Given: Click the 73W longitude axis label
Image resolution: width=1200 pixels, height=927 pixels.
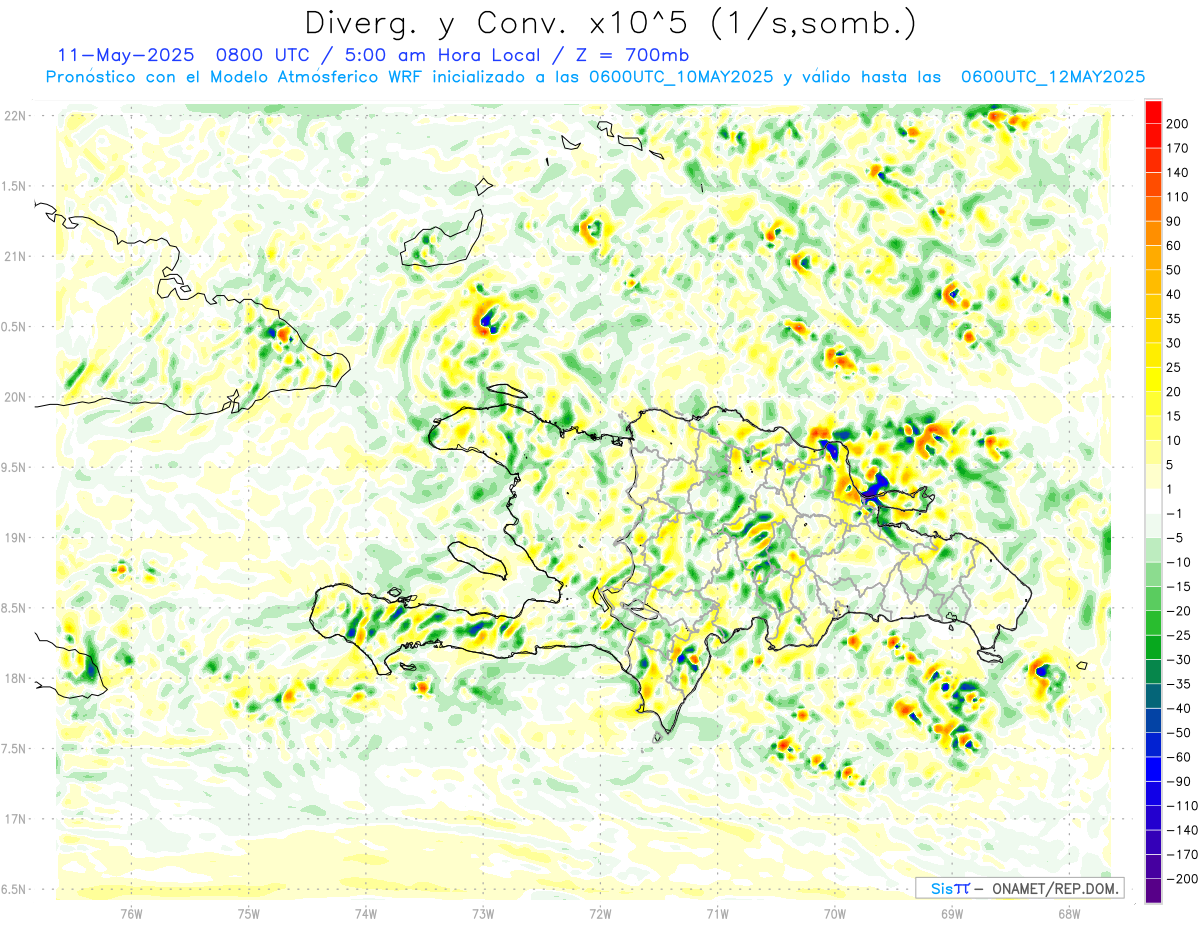Looking at the screenshot, I should tap(483, 913).
